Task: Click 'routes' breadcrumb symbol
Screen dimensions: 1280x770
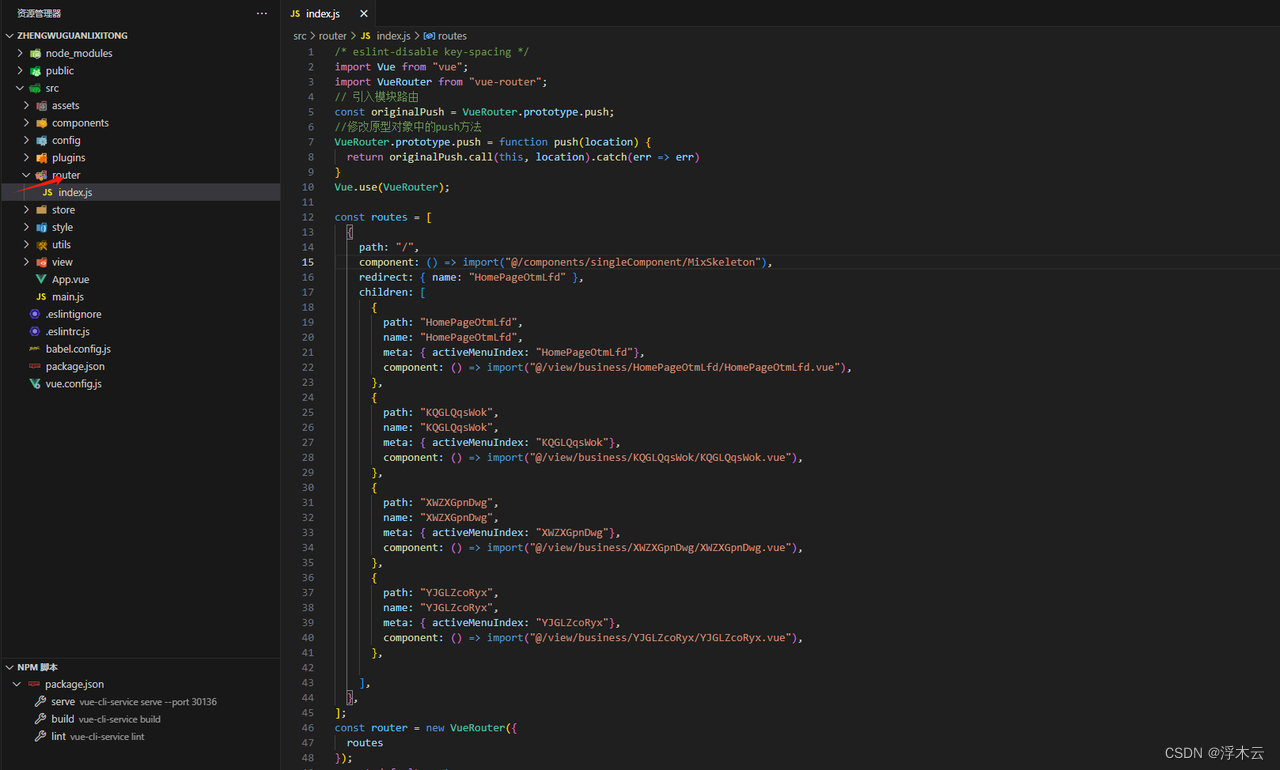Action: (452, 36)
